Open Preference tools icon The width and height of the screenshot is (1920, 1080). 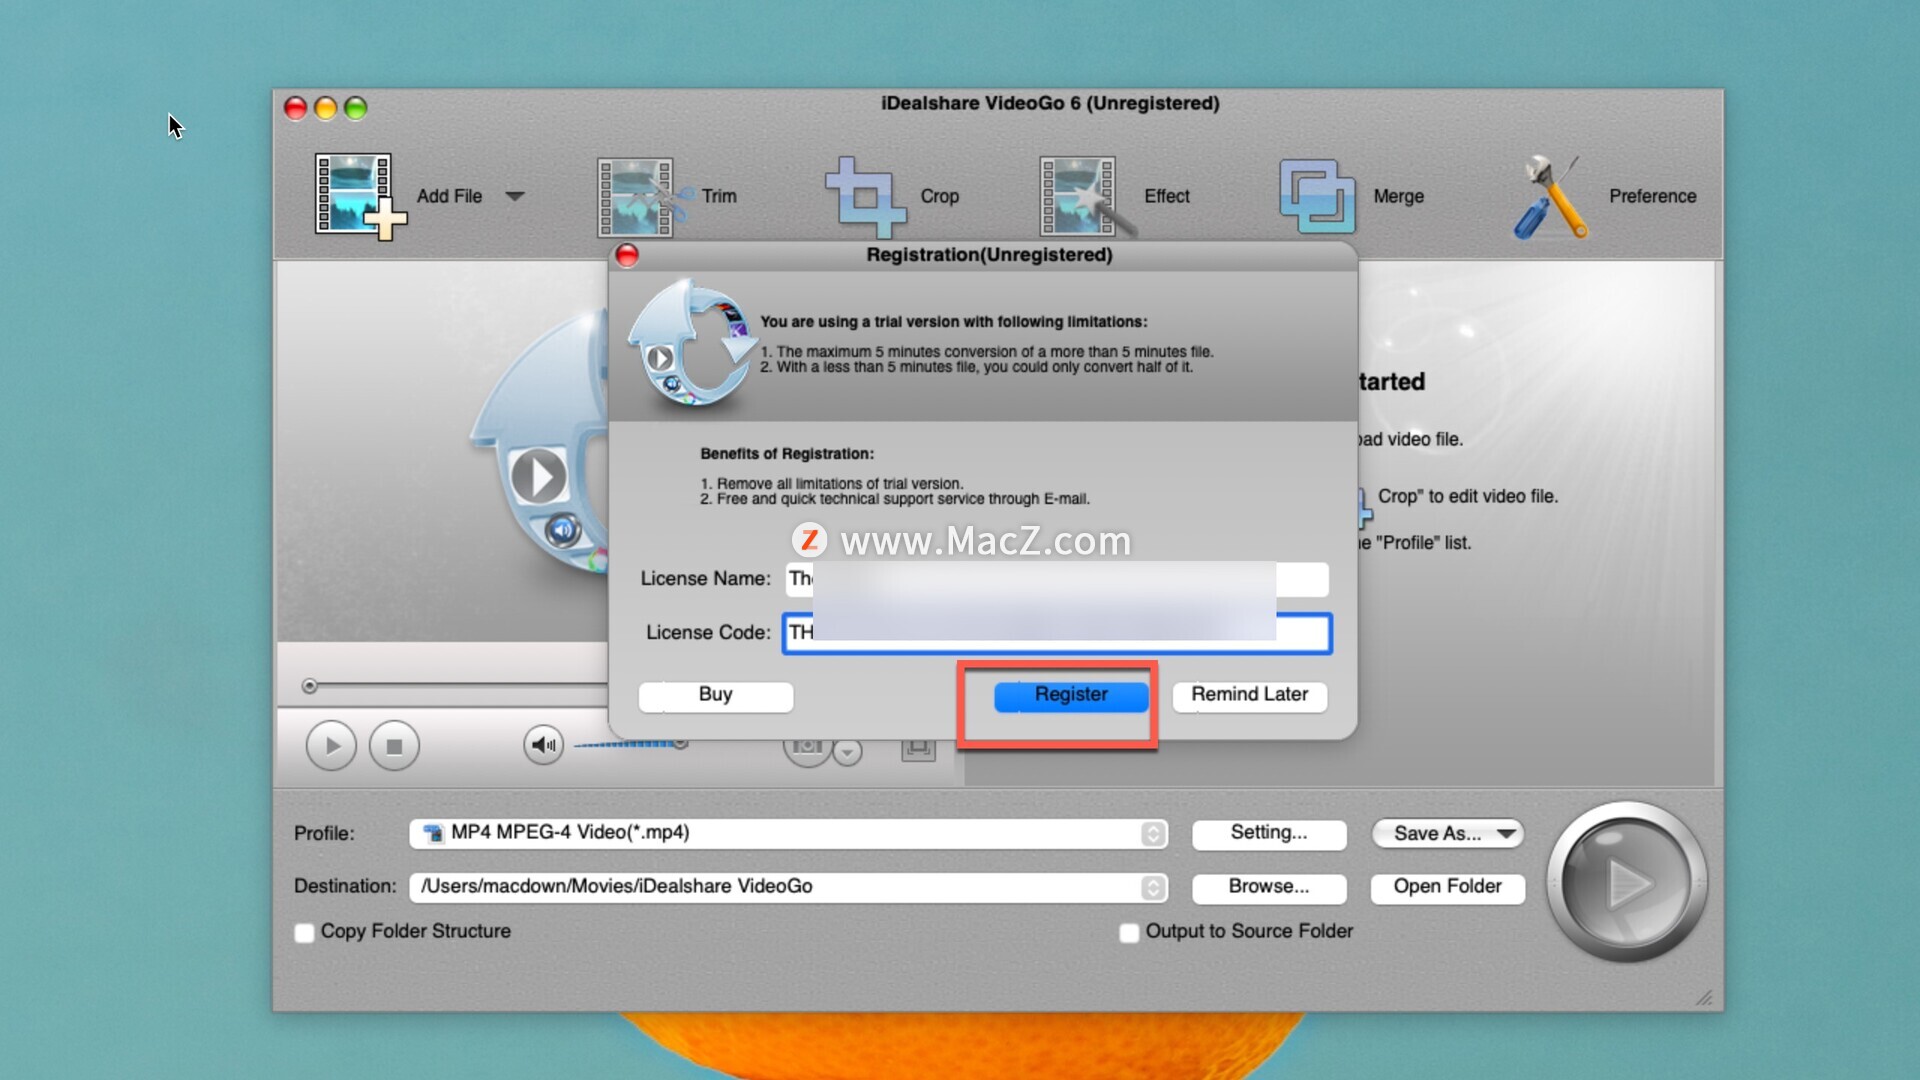pyautogui.click(x=1551, y=196)
